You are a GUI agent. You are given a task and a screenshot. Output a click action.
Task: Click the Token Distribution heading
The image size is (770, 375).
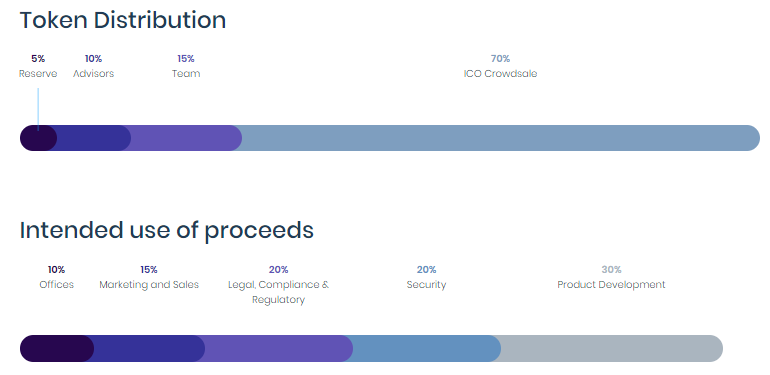[x=123, y=20]
